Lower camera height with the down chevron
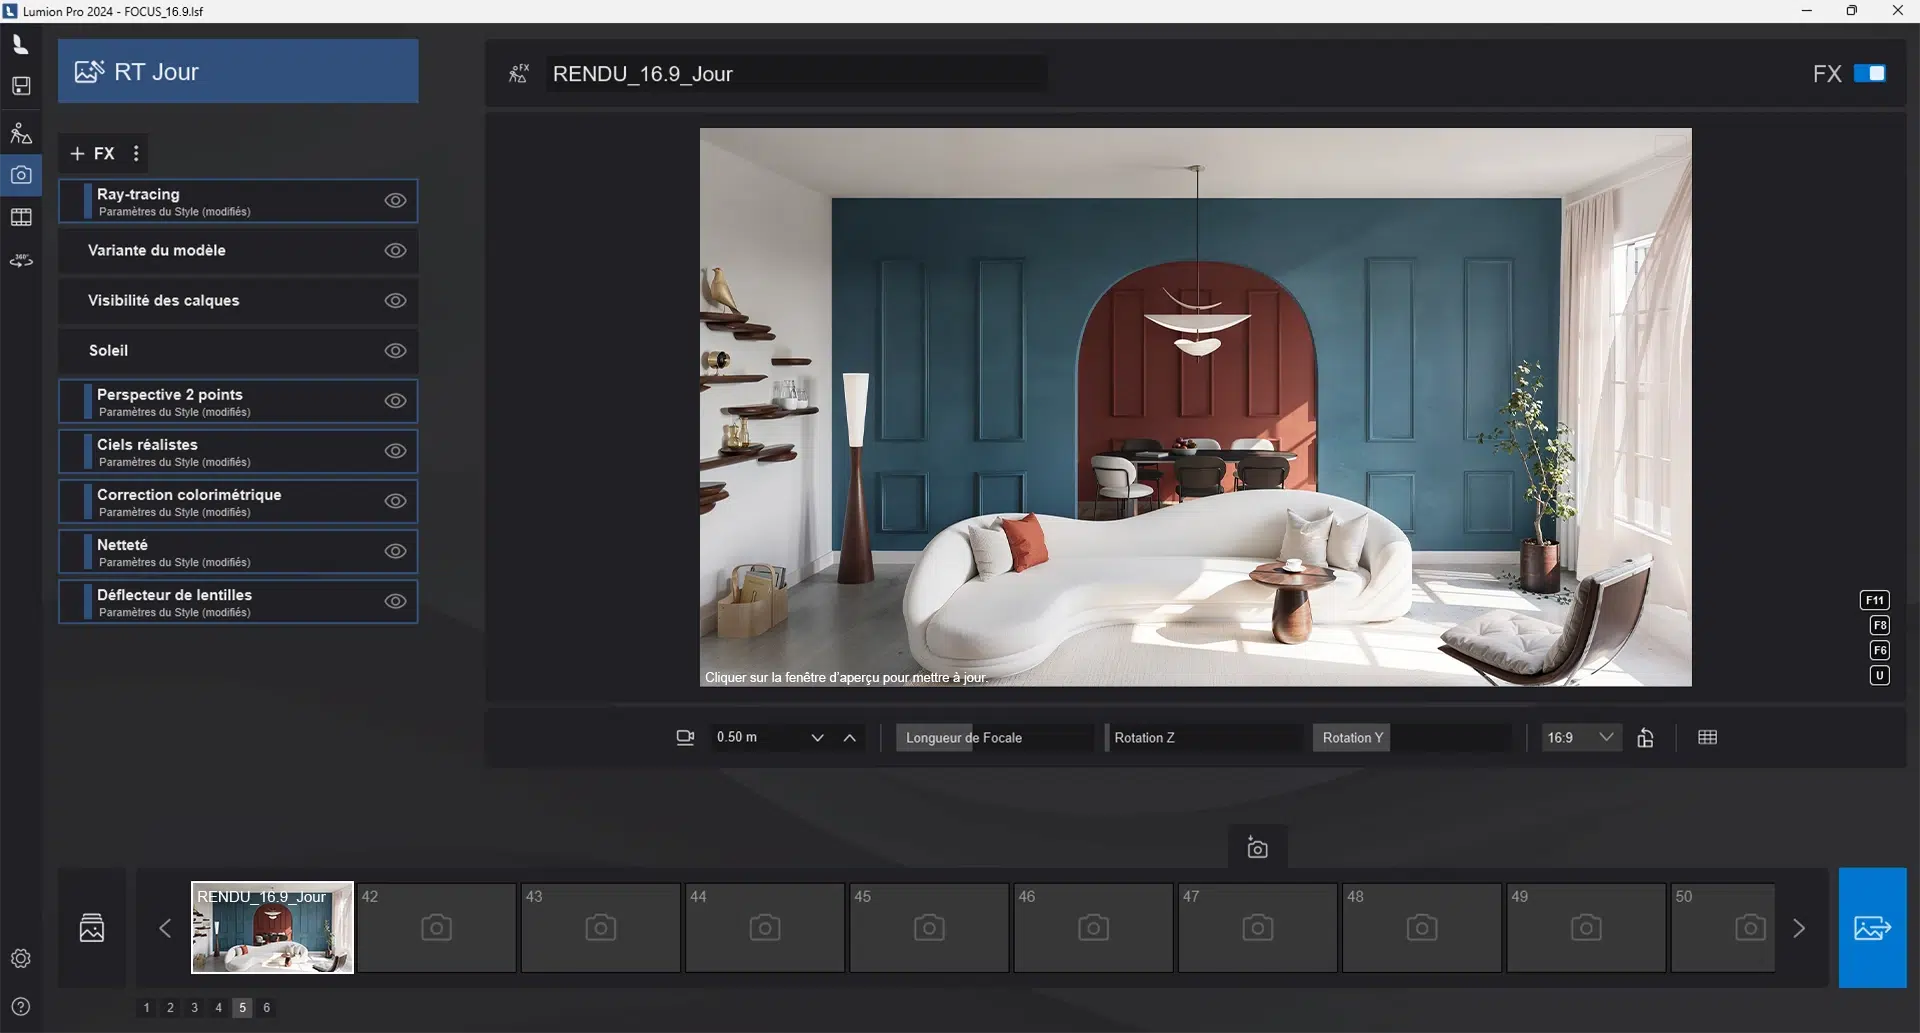The height and width of the screenshot is (1033, 1920). coord(817,738)
